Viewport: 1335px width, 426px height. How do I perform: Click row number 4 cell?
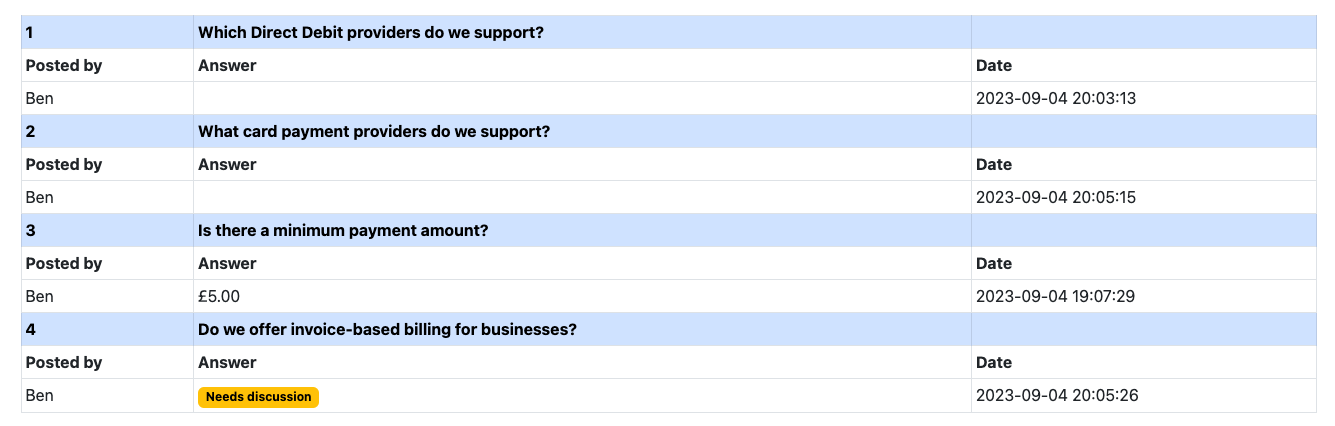point(107,329)
